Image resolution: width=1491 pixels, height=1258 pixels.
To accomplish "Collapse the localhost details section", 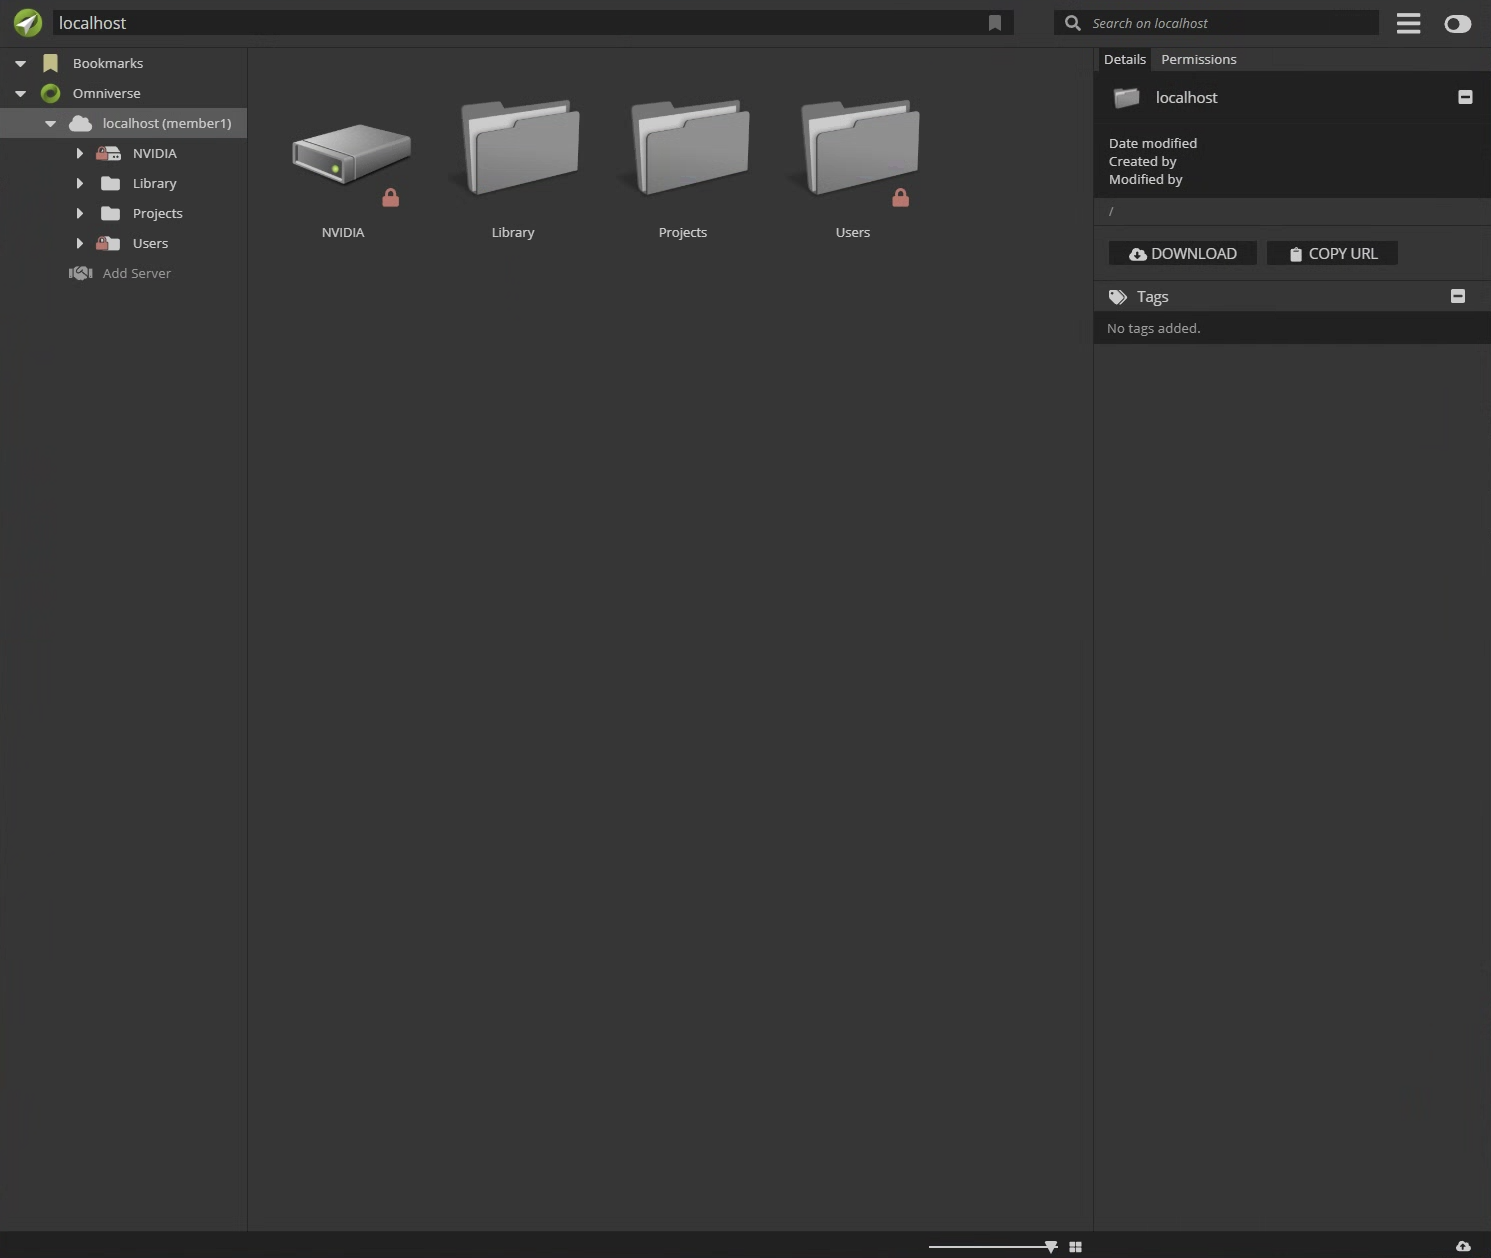I will (1465, 97).
